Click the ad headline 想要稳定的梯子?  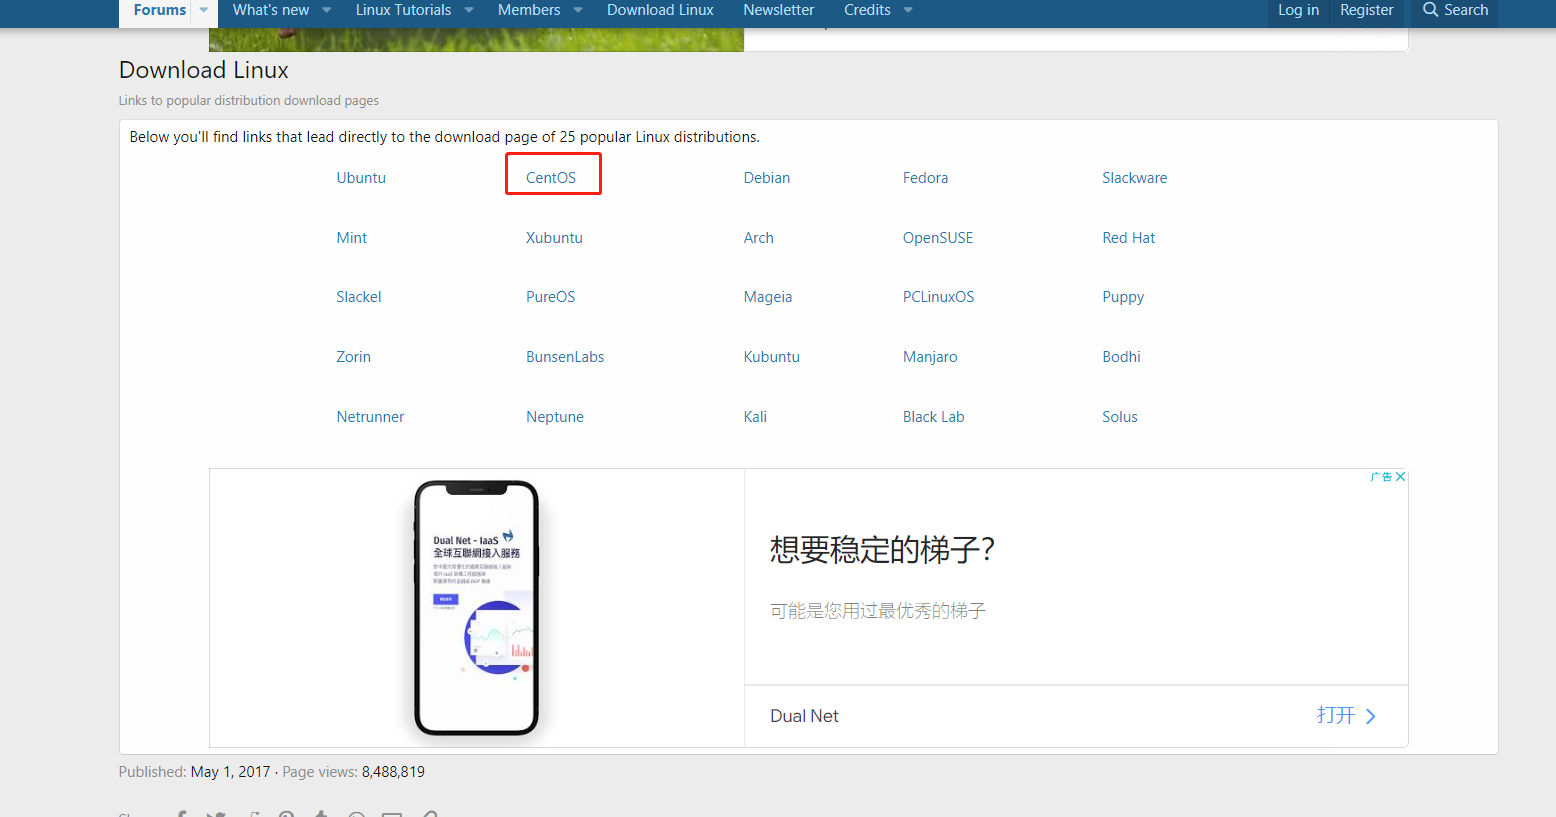click(x=882, y=549)
